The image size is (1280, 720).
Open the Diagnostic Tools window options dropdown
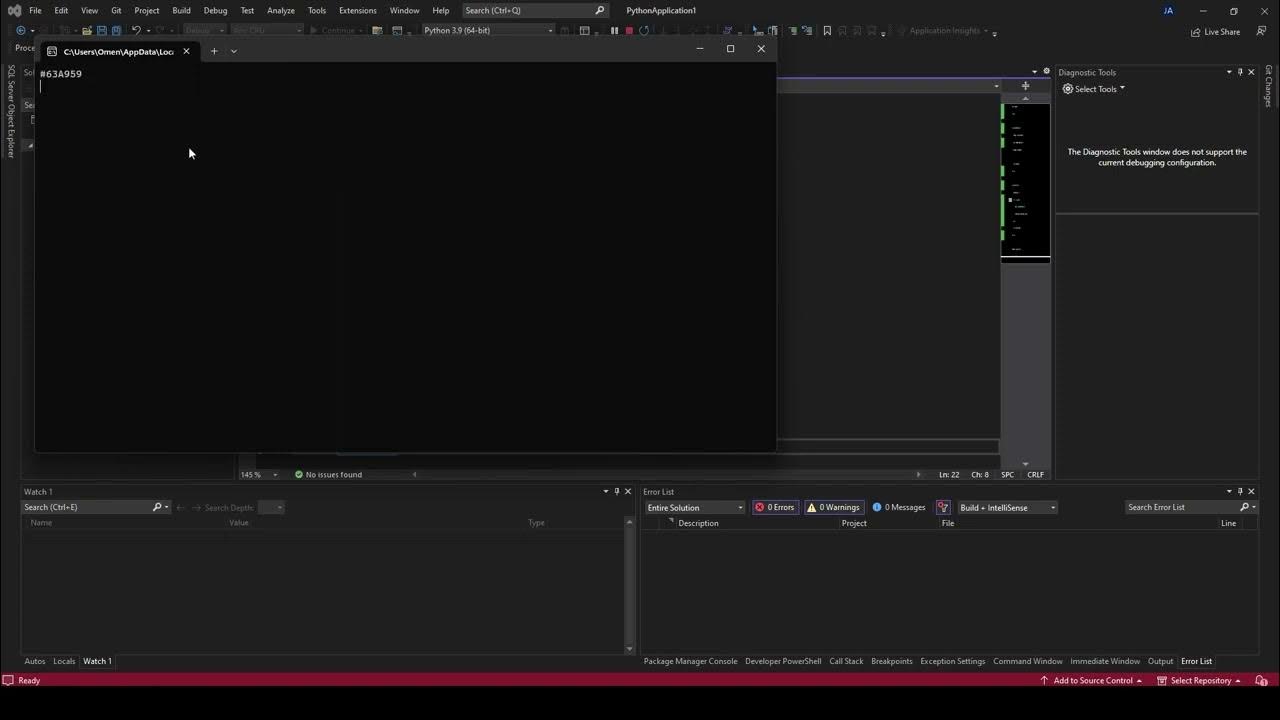1229,72
